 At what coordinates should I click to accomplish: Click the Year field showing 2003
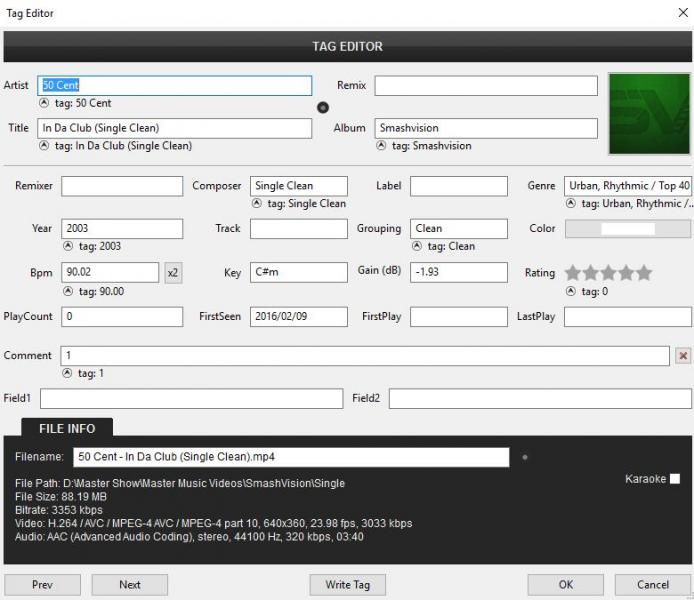tap(122, 229)
